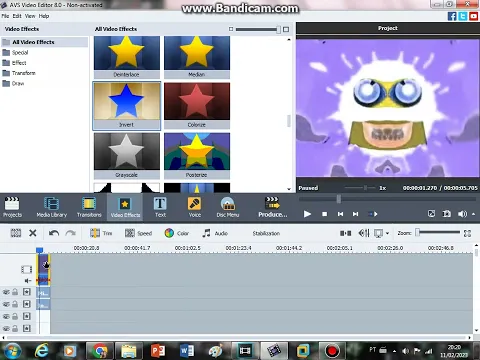The height and width of the screenshot is (360, 480).
Task: Adjust the effects thumbnail size slider
Action: tap(278, 29)
